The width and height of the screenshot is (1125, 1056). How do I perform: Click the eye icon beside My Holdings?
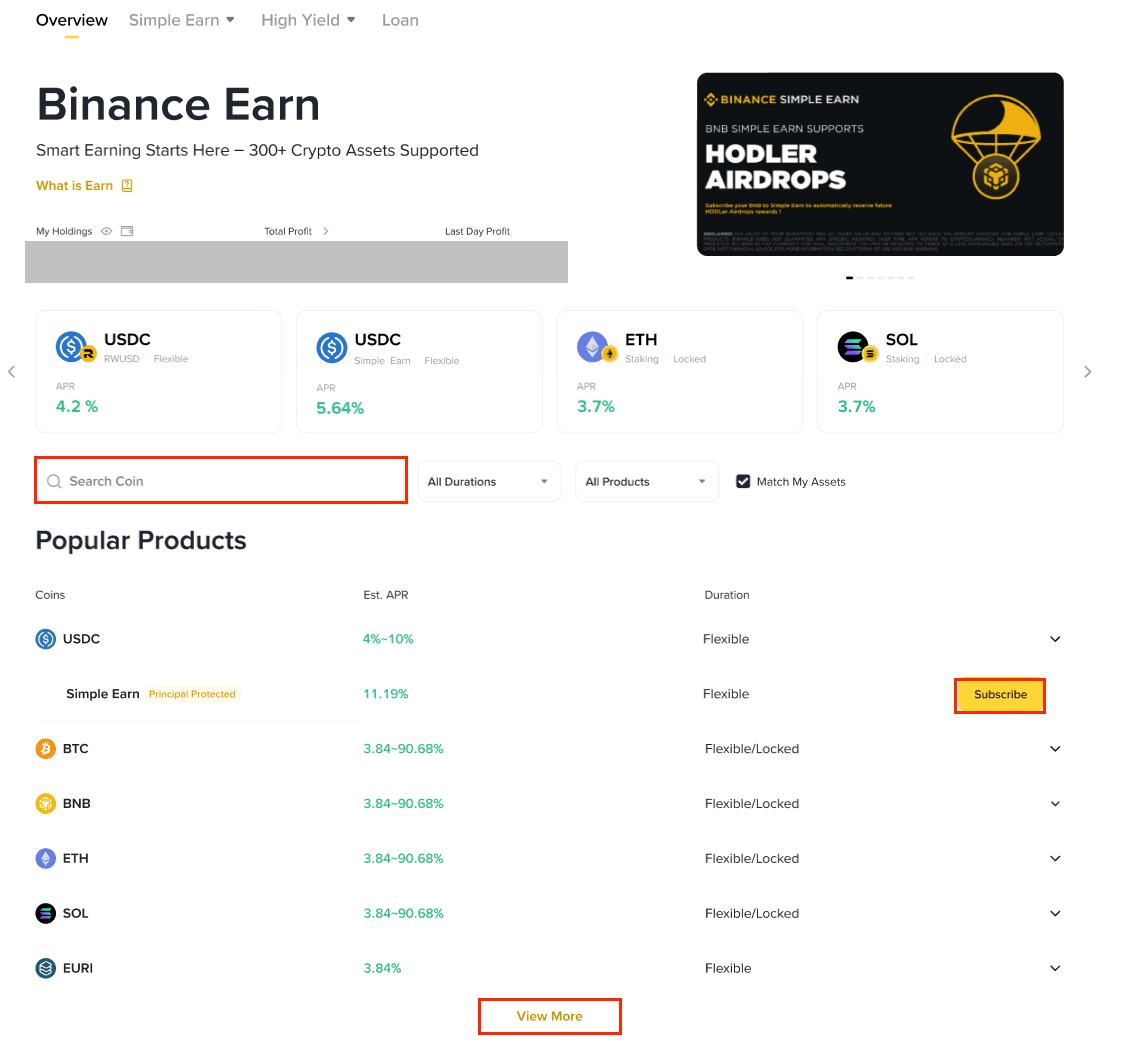coord(106,231)
